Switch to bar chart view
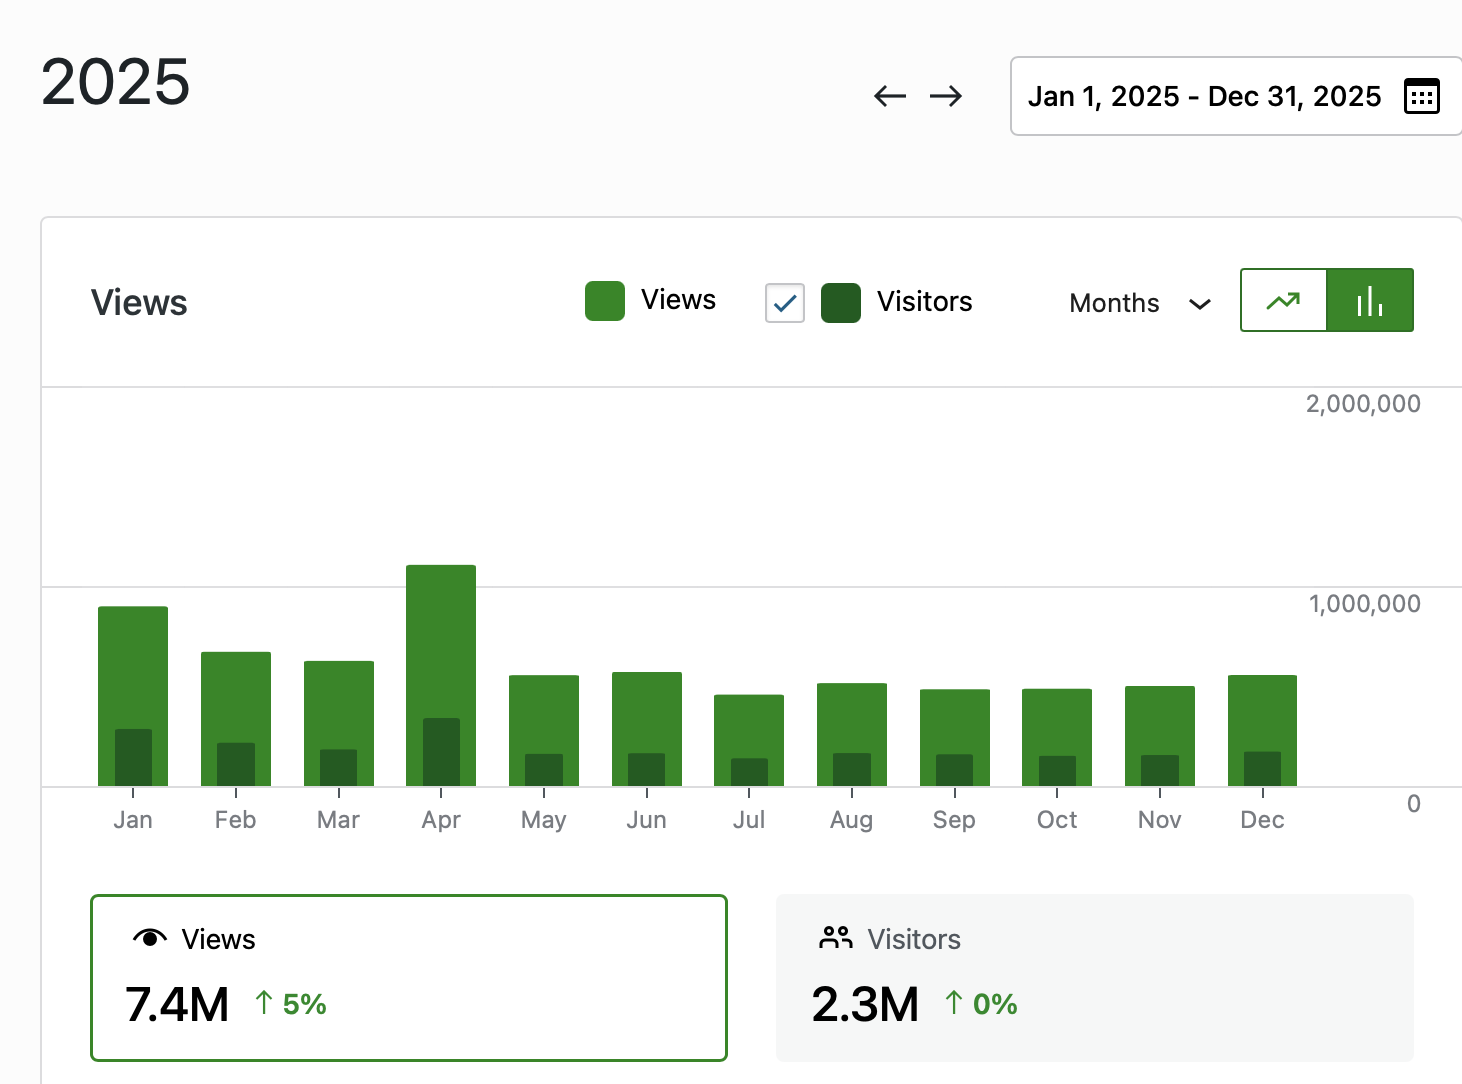The height and width of the screenshot is (1084, 1462). pyautogui.click(x=1369, y=300)
